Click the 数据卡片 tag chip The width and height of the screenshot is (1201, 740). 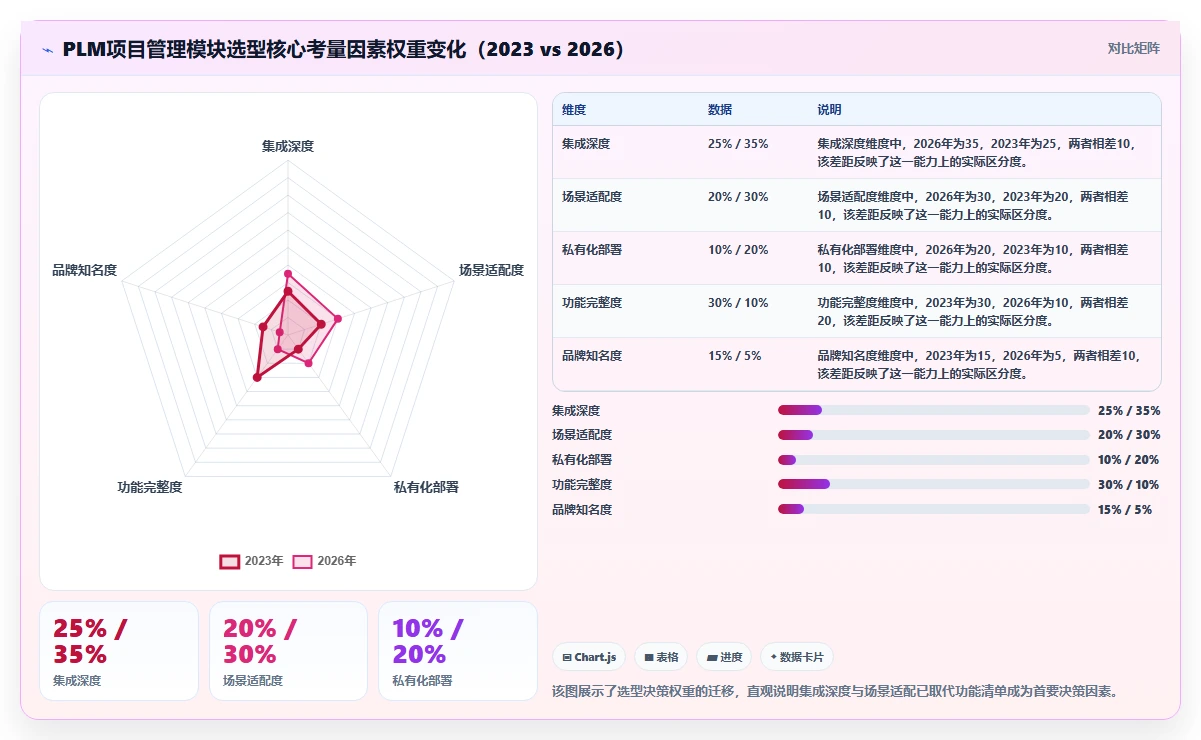coord(797,657)
